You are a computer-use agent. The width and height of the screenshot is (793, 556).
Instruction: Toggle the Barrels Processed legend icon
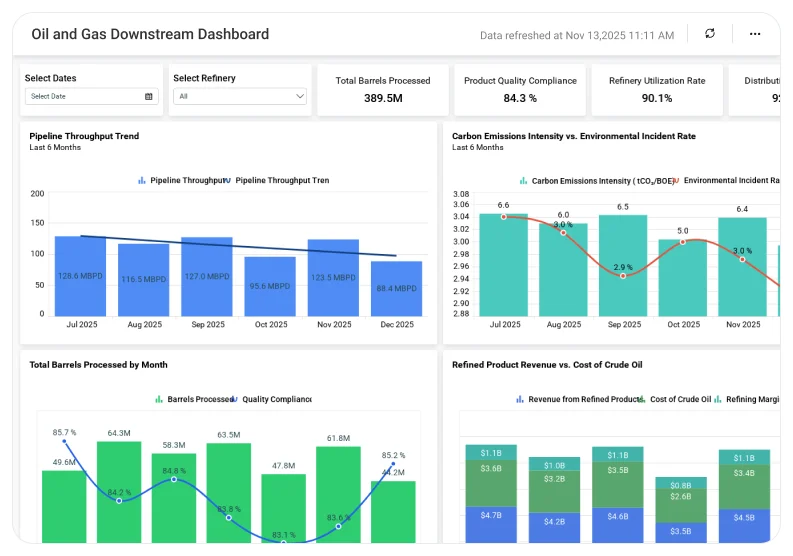pos(159,399)
